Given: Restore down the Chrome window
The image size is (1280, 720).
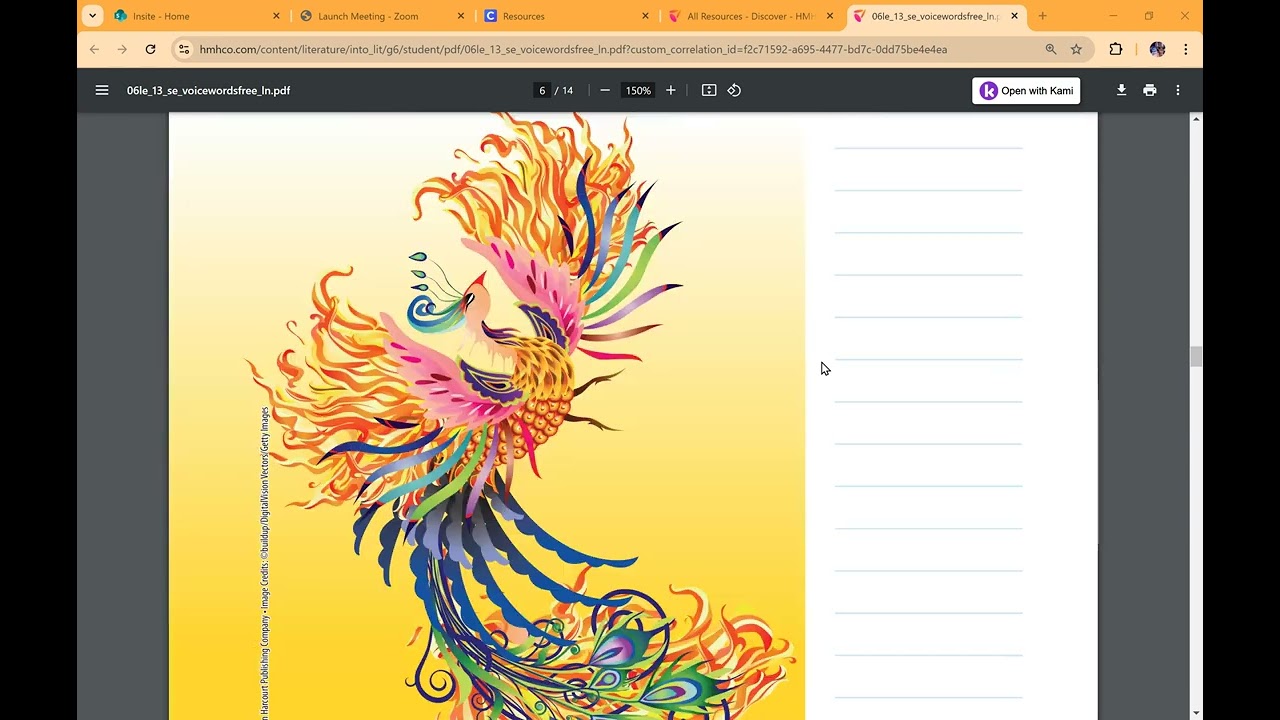Looking at the screenshot, I should pos(1149,16).
